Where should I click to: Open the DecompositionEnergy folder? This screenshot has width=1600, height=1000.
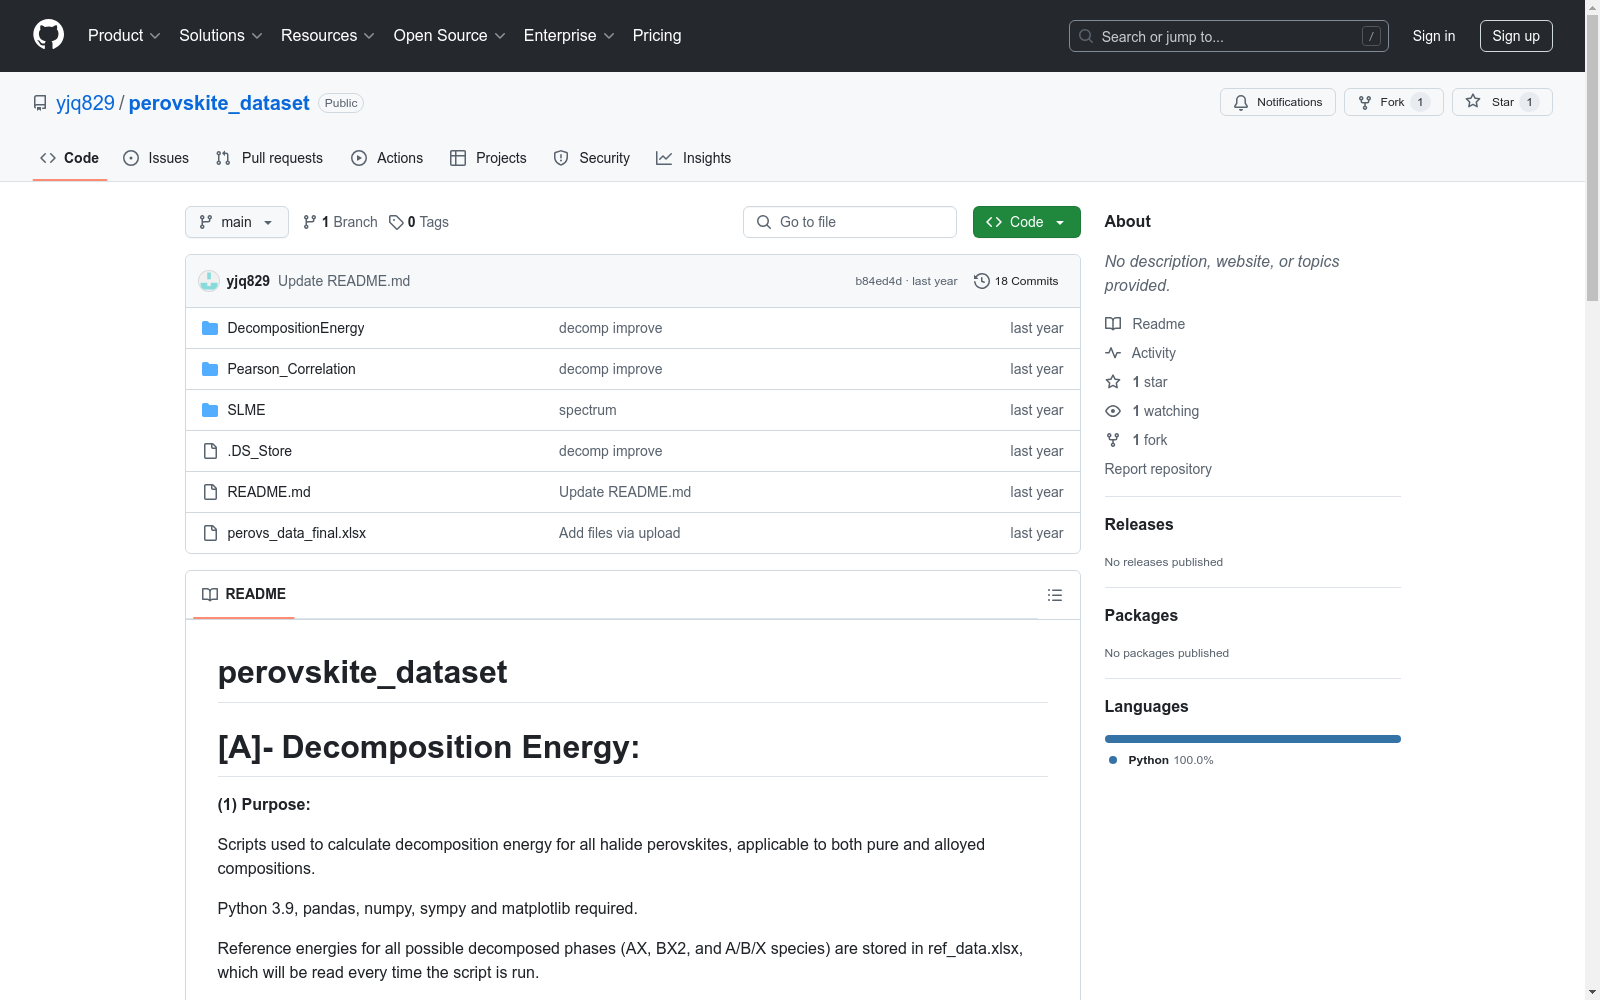pos(296,328)
